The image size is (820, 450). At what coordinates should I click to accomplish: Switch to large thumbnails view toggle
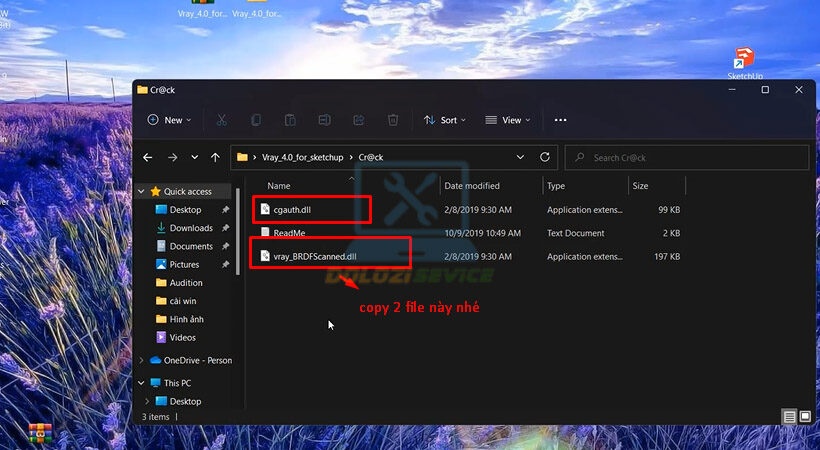coord(803,416)
